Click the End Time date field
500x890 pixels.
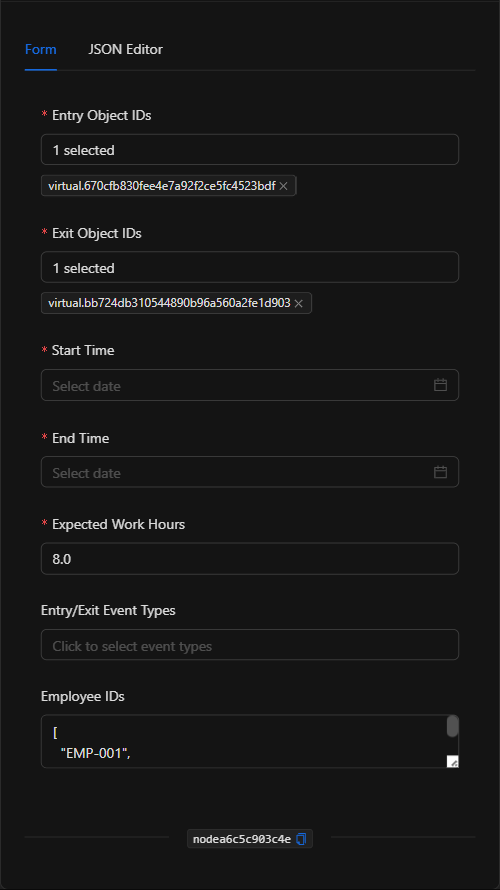[250, 472]
